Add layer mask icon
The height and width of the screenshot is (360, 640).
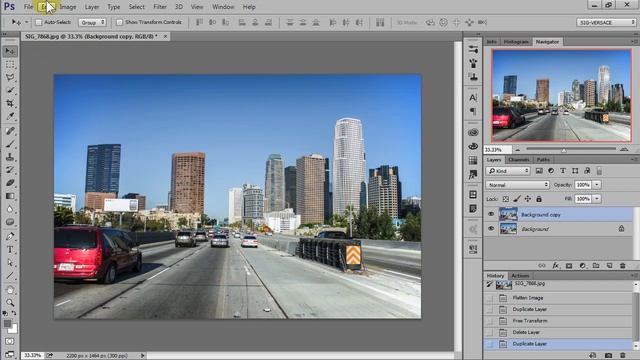(x=569, y=266)
